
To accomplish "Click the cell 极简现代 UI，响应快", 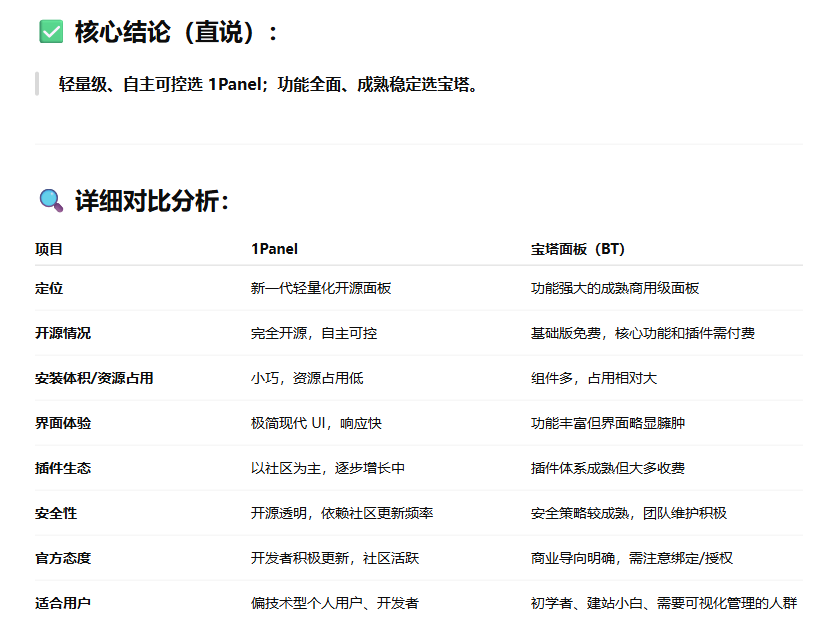I will click(316, 423).
